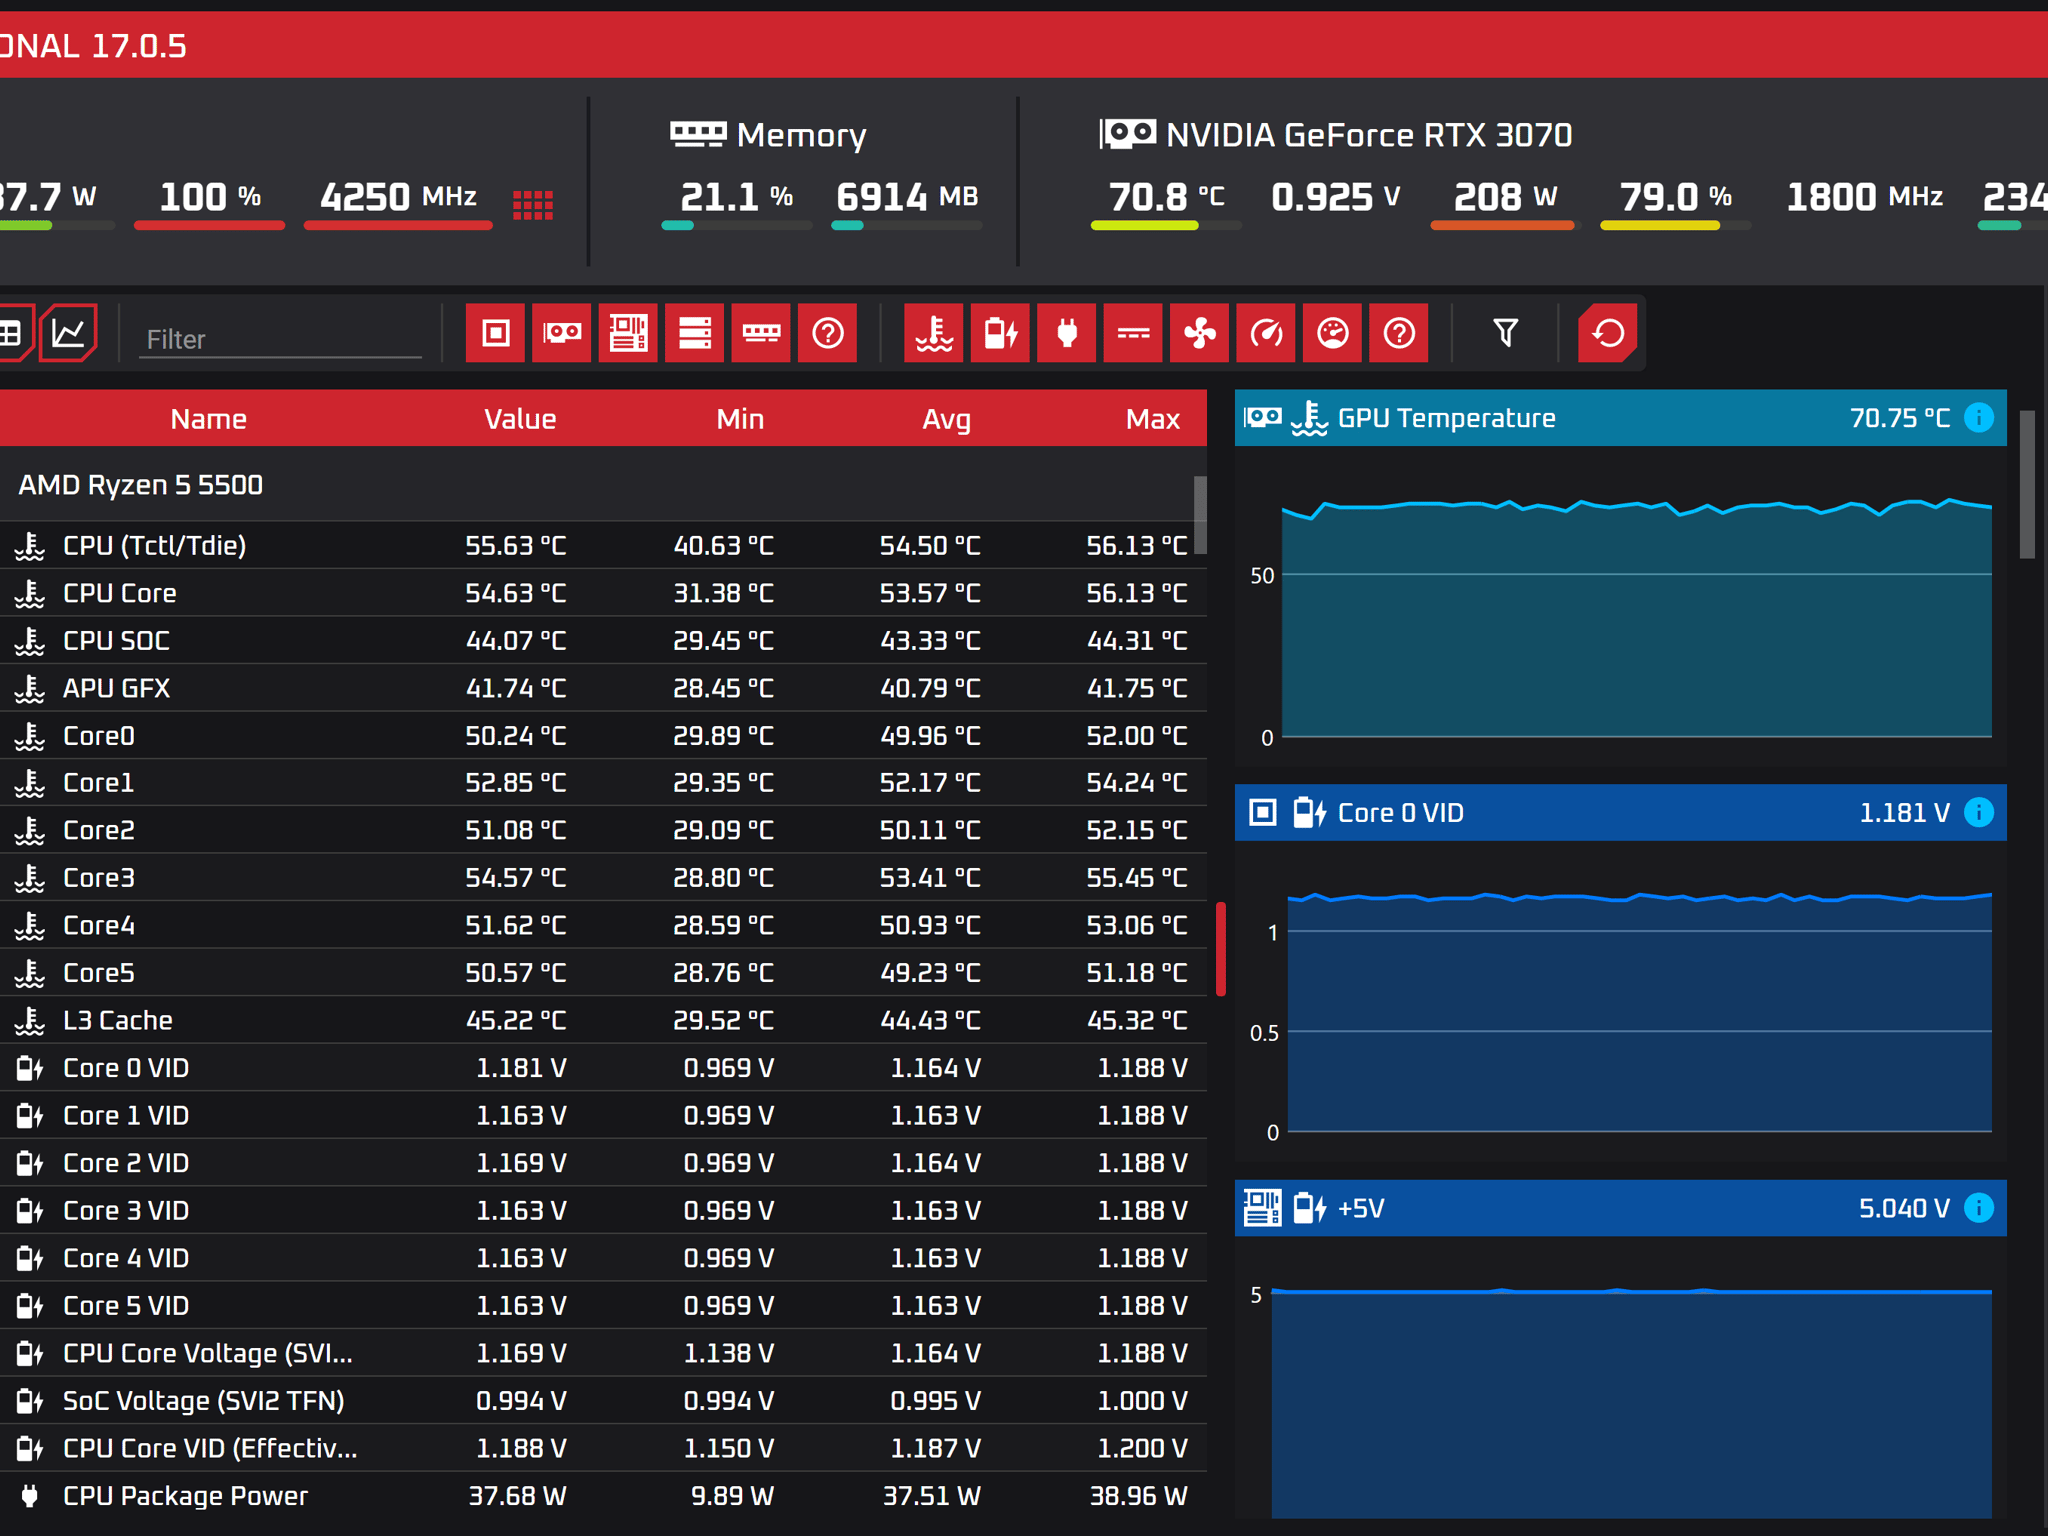Toggle the unknown hardware filter question-mark icon
The image size is (2048, 1536).
coord(828,333)
